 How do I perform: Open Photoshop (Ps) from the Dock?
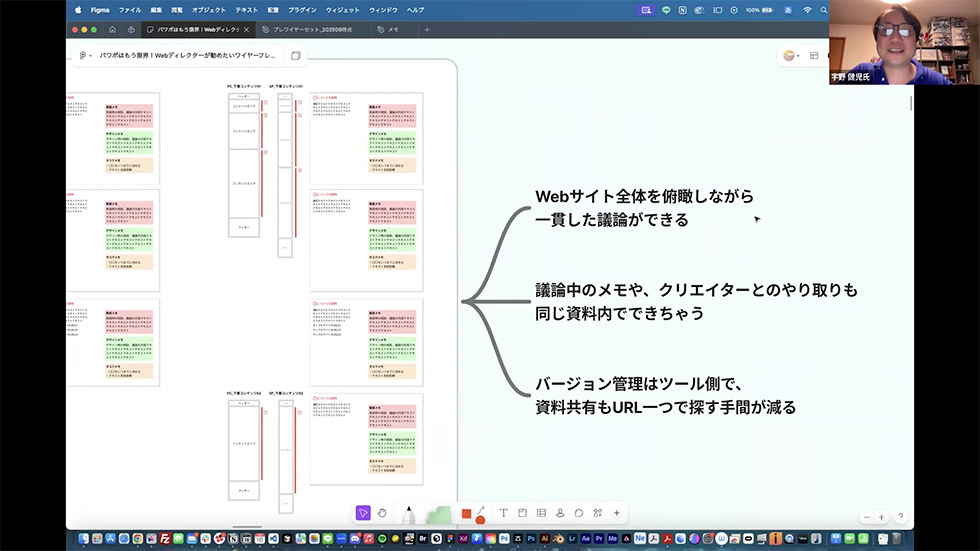531,539
